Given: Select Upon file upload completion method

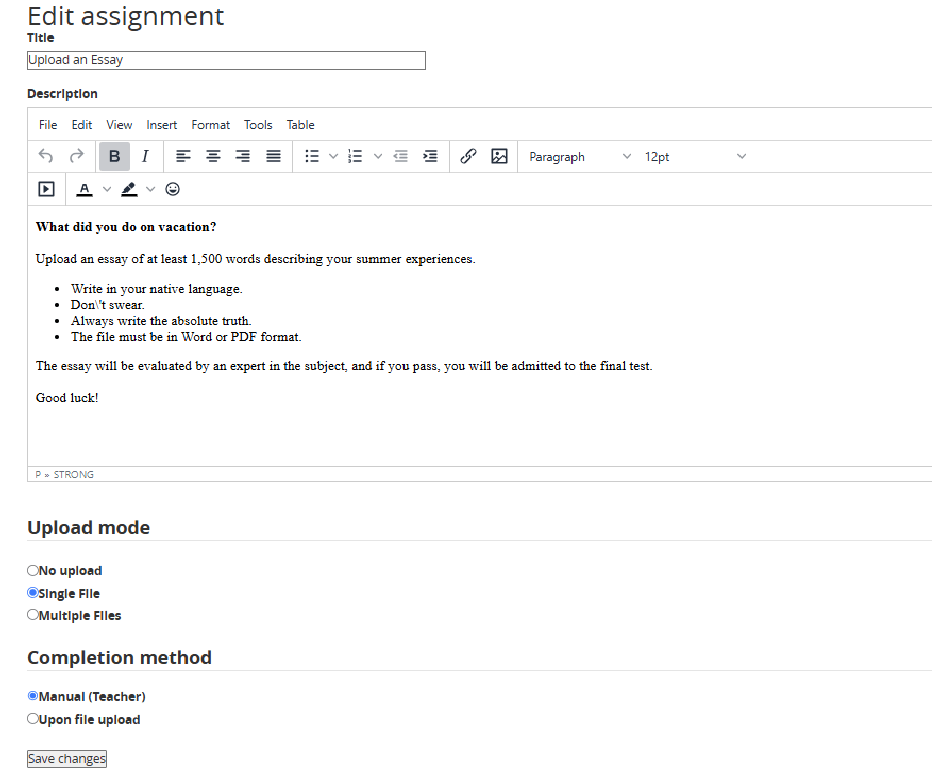Looking at the screenshot, I should (x=33, y=719).
